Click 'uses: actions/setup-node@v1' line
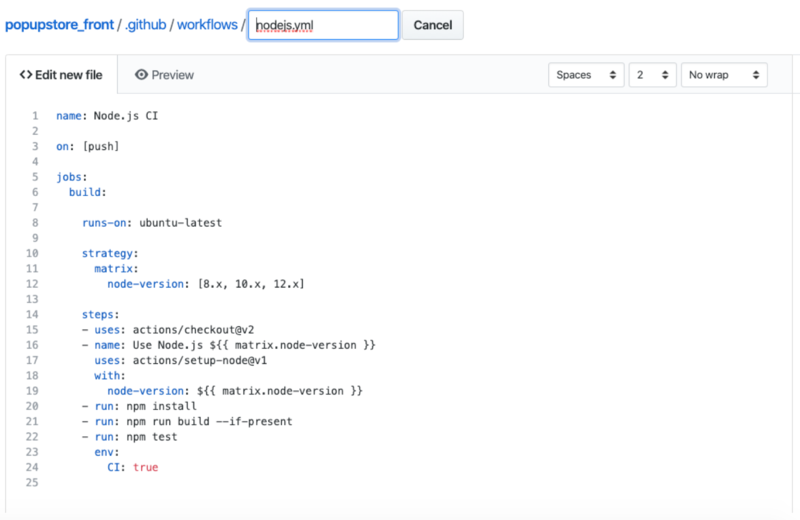800x520 pixels. 181,360
